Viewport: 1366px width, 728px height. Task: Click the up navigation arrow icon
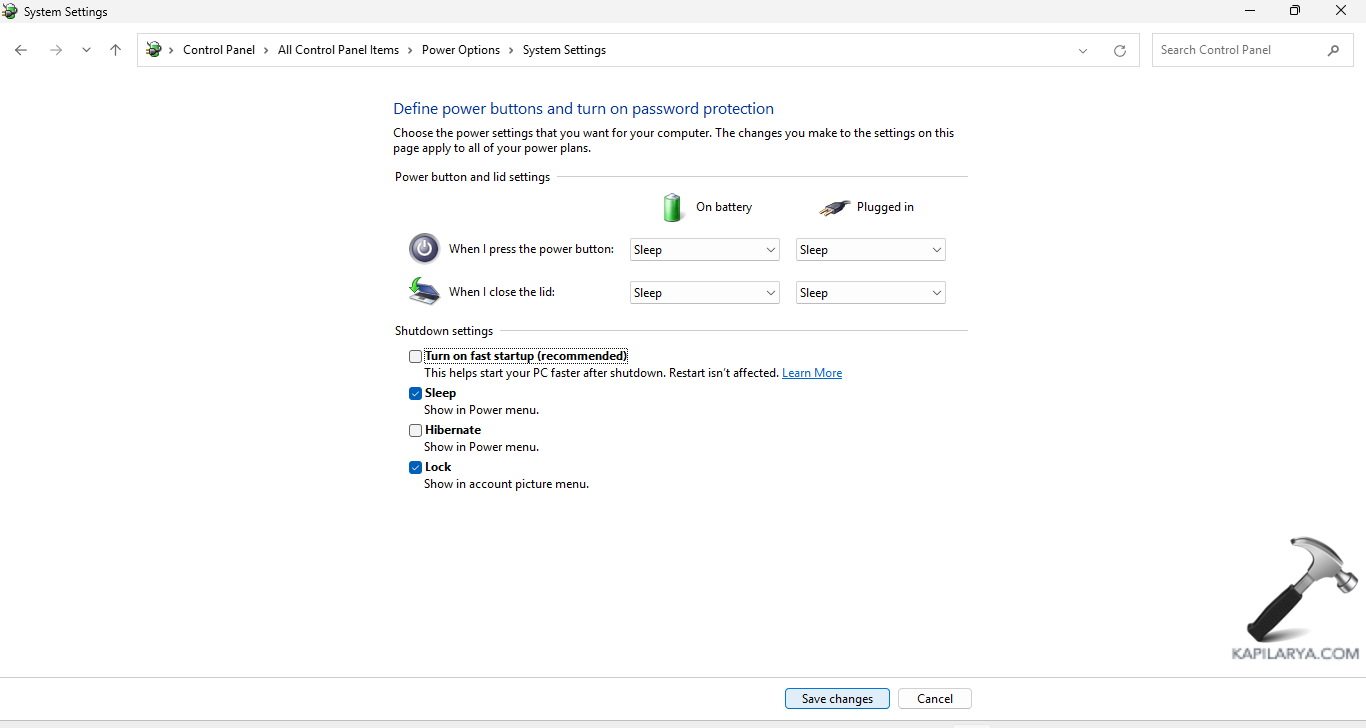(x=115, y=49)
